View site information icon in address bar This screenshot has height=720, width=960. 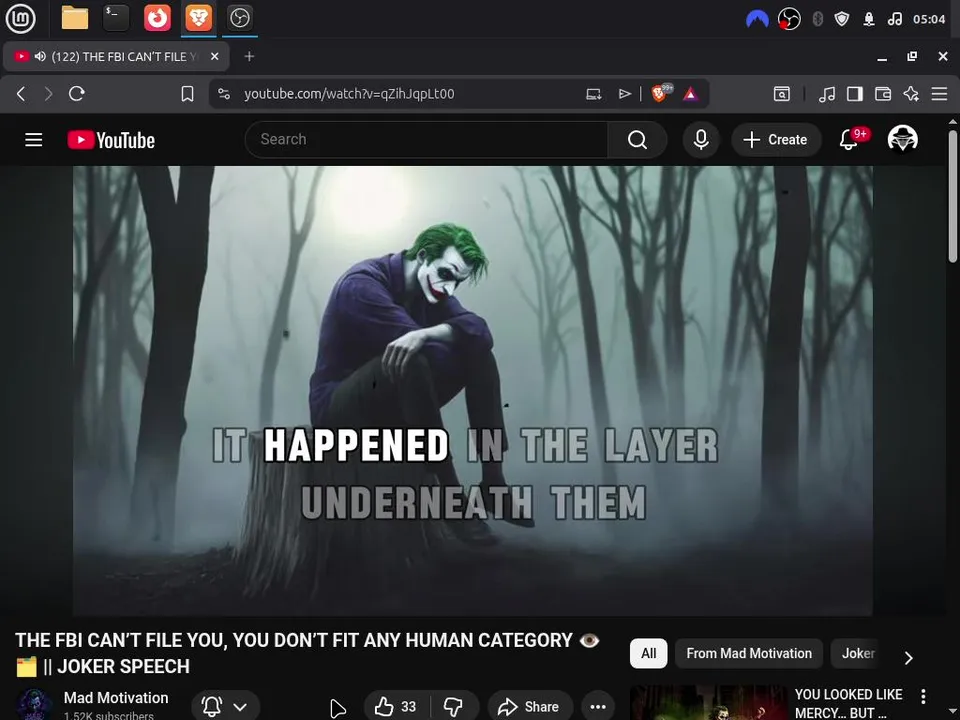[x=224, y=94]
